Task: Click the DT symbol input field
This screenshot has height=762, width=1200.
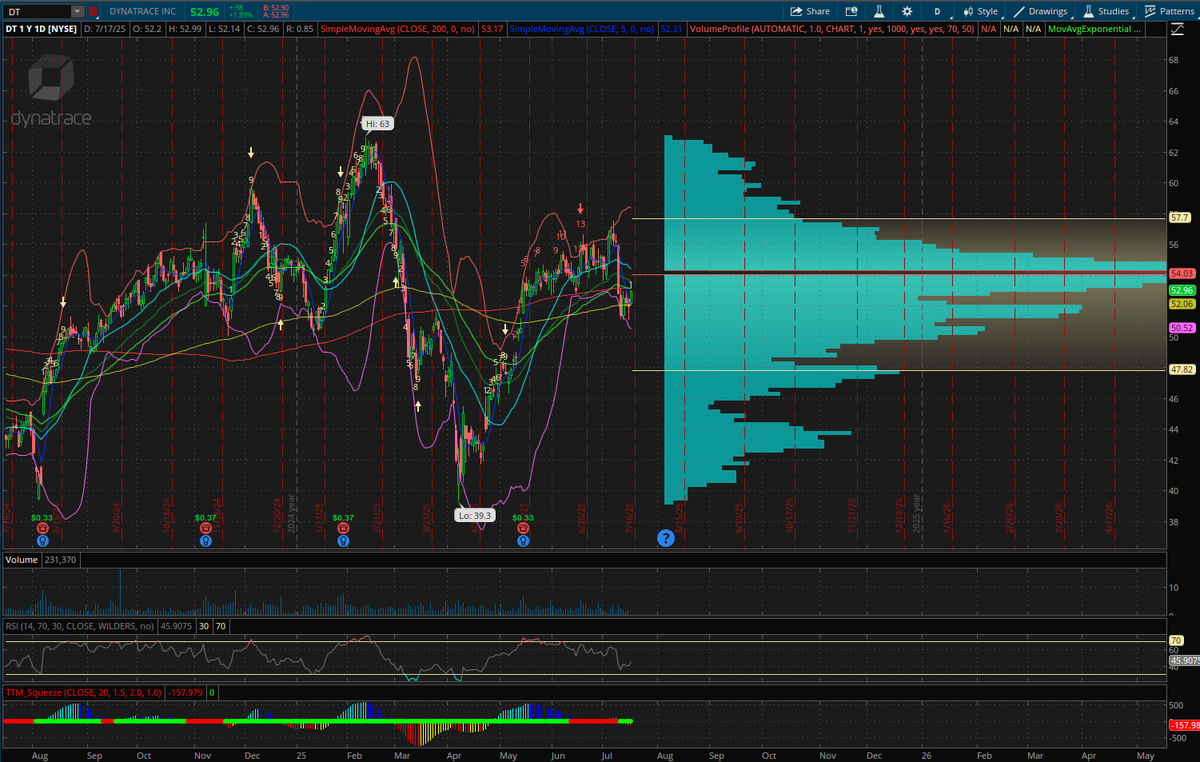Action: tap(38, 11)
